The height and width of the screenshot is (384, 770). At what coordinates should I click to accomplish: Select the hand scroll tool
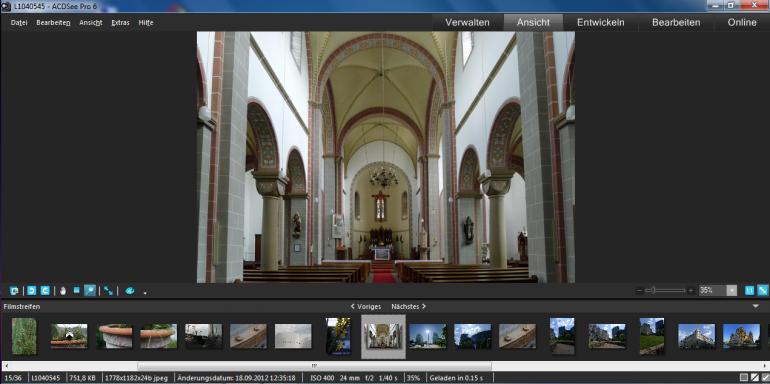coord(63,291)
